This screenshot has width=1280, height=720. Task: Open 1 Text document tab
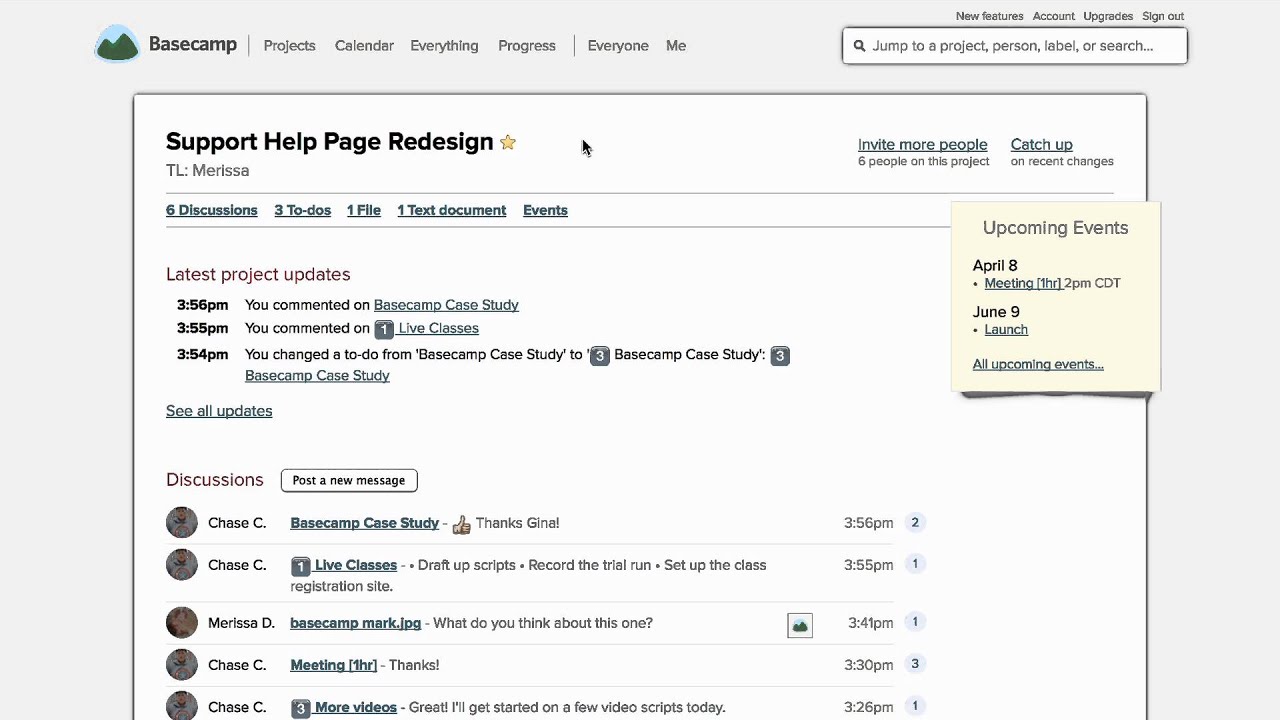pos(452,210)
